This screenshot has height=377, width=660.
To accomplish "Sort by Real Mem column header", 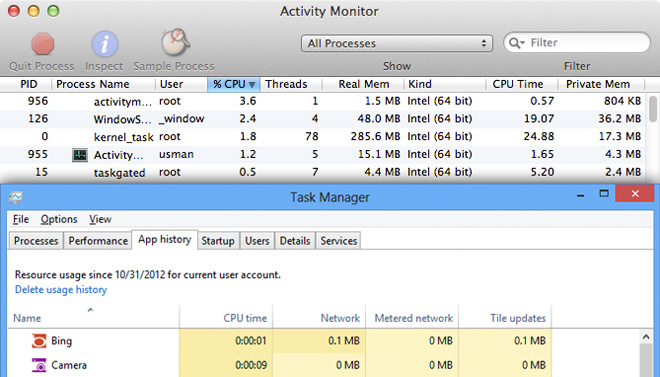I will point(363,84).
